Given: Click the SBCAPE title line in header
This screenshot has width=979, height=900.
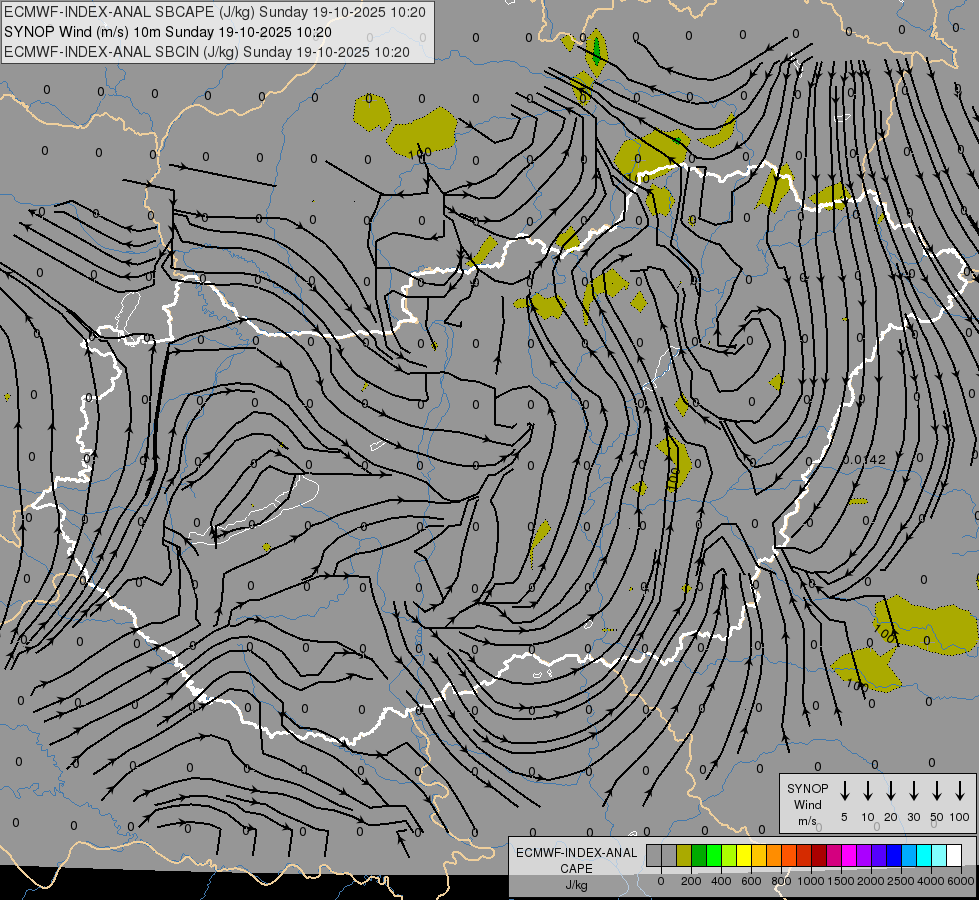Looking at the screenshot, I should 215,12.
